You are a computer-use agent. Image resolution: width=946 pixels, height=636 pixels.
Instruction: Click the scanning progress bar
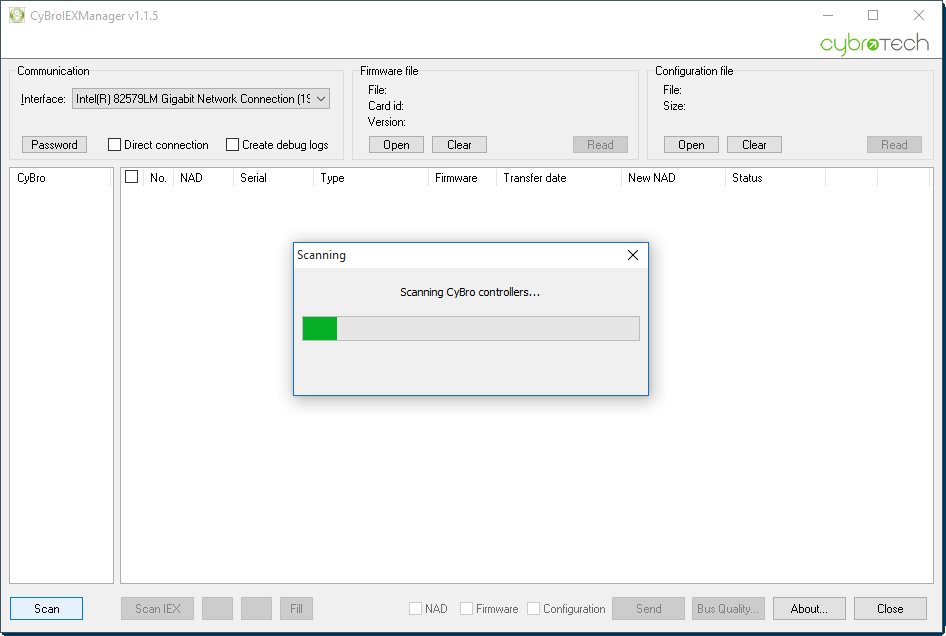(x=471, y=329)
